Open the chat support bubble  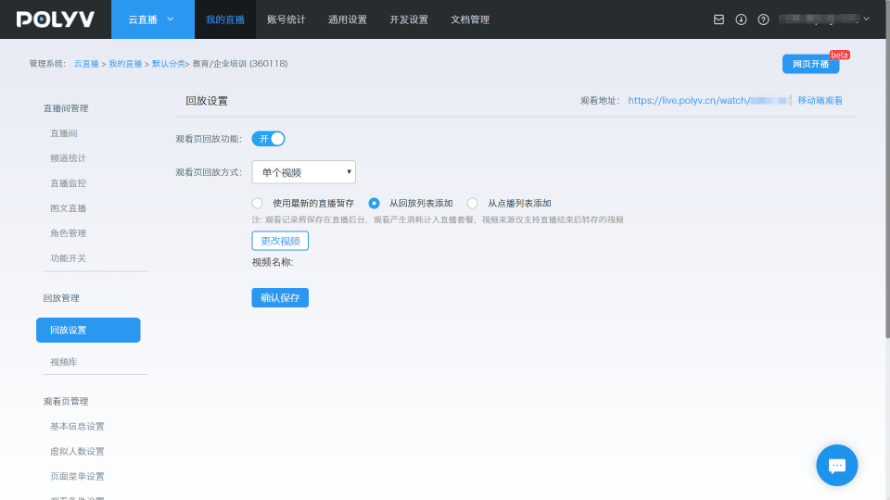[x=837, y=465]
